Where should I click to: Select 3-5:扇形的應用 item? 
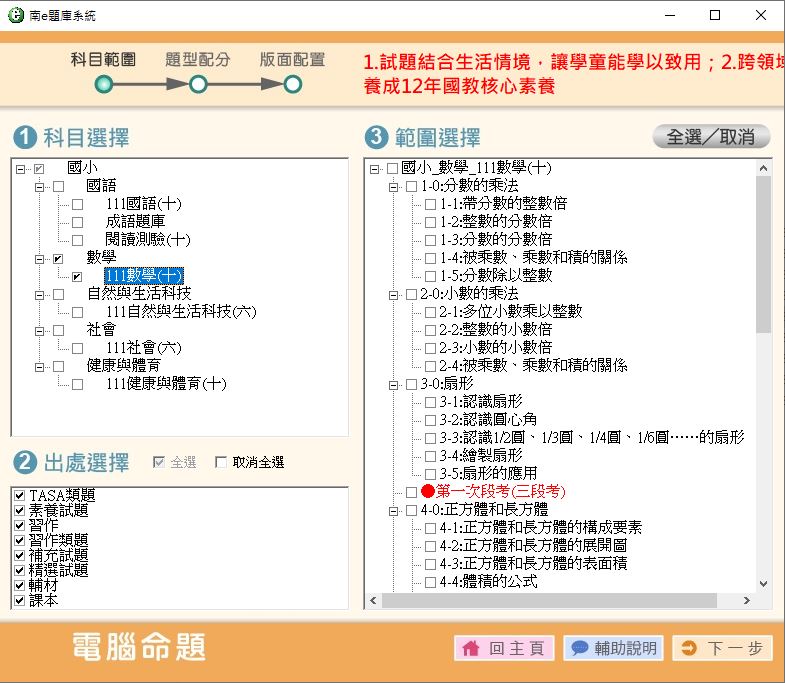pos(489,474)
